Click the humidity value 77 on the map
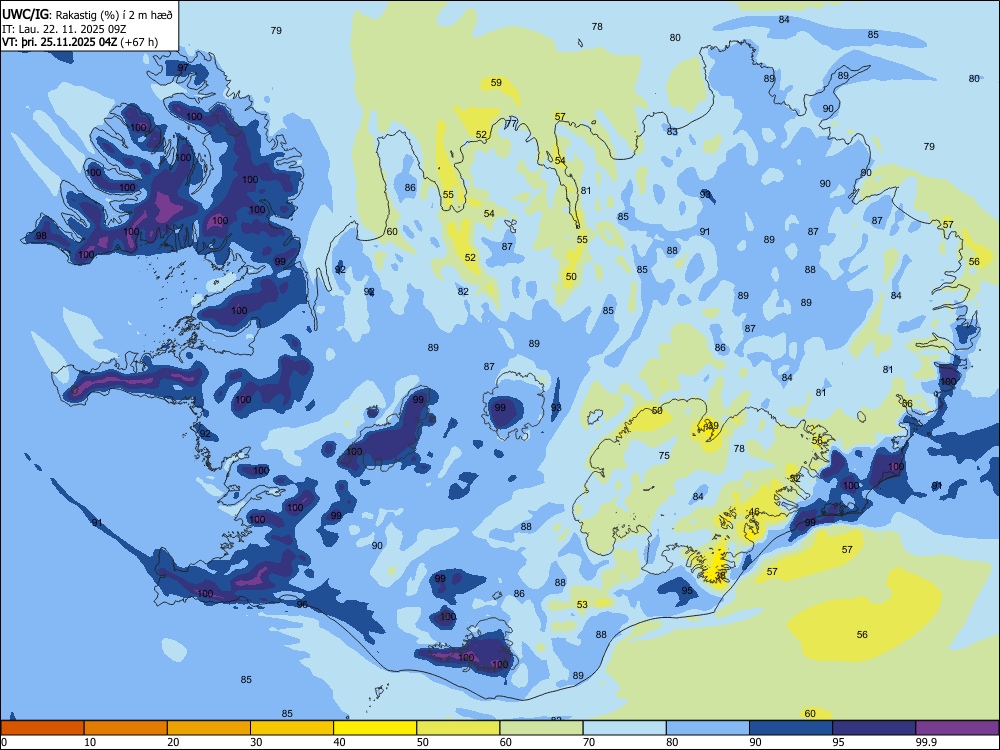 [511, 123]
